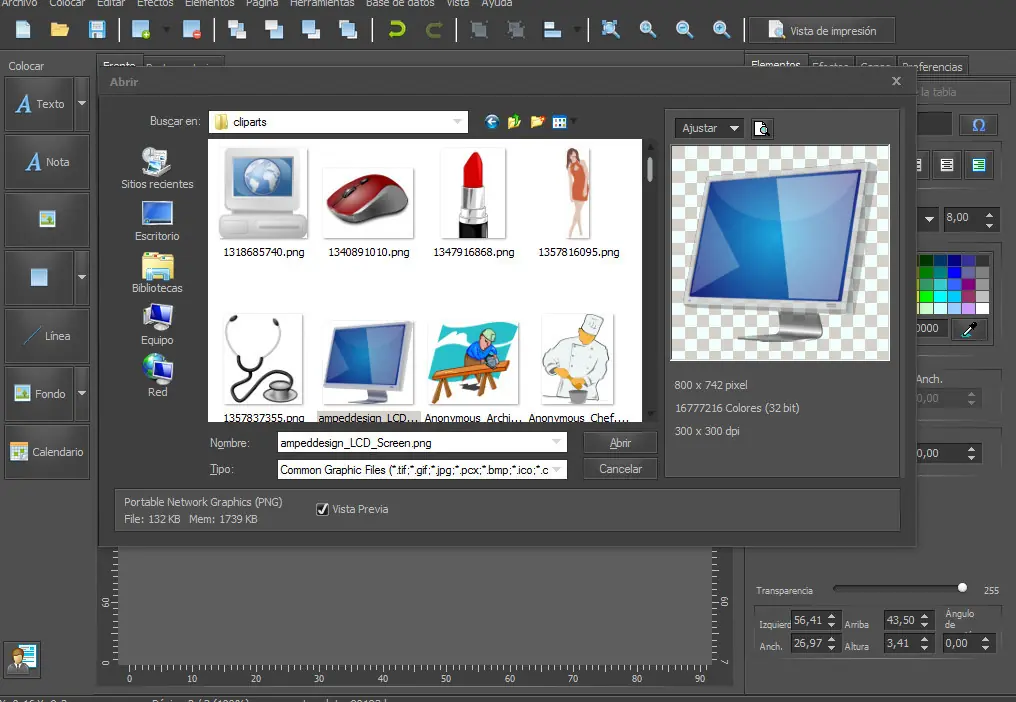Select Equipo in places bar
Image resolution: width=1016 pixels, height=702 pixels.
(157, 324)
